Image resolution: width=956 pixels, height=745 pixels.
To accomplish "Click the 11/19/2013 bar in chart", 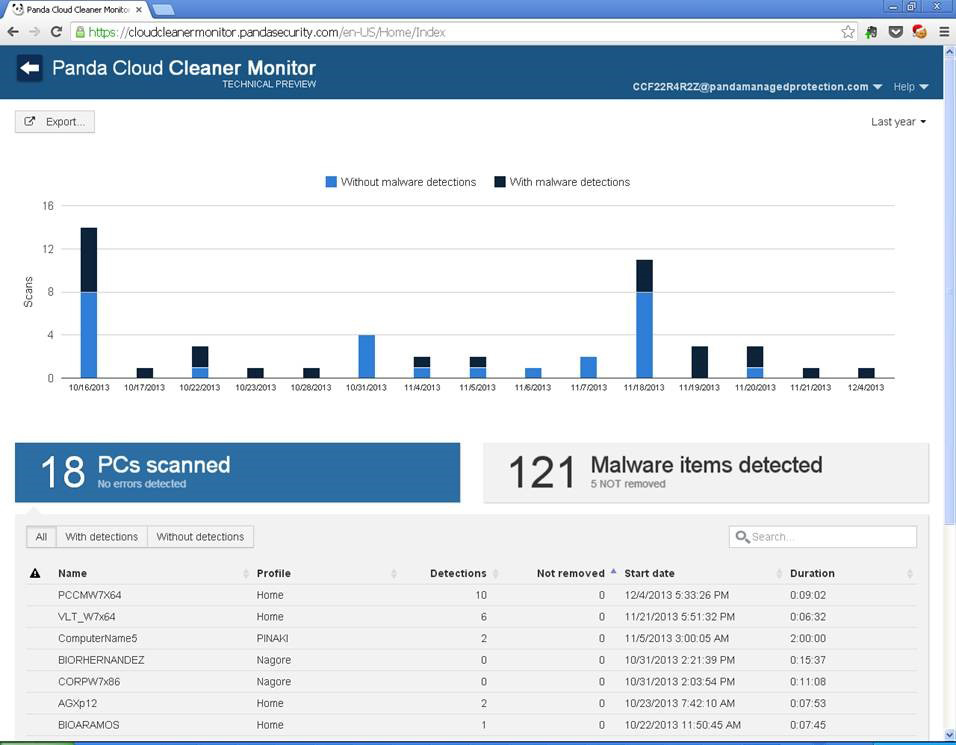I will pos(699,362).
